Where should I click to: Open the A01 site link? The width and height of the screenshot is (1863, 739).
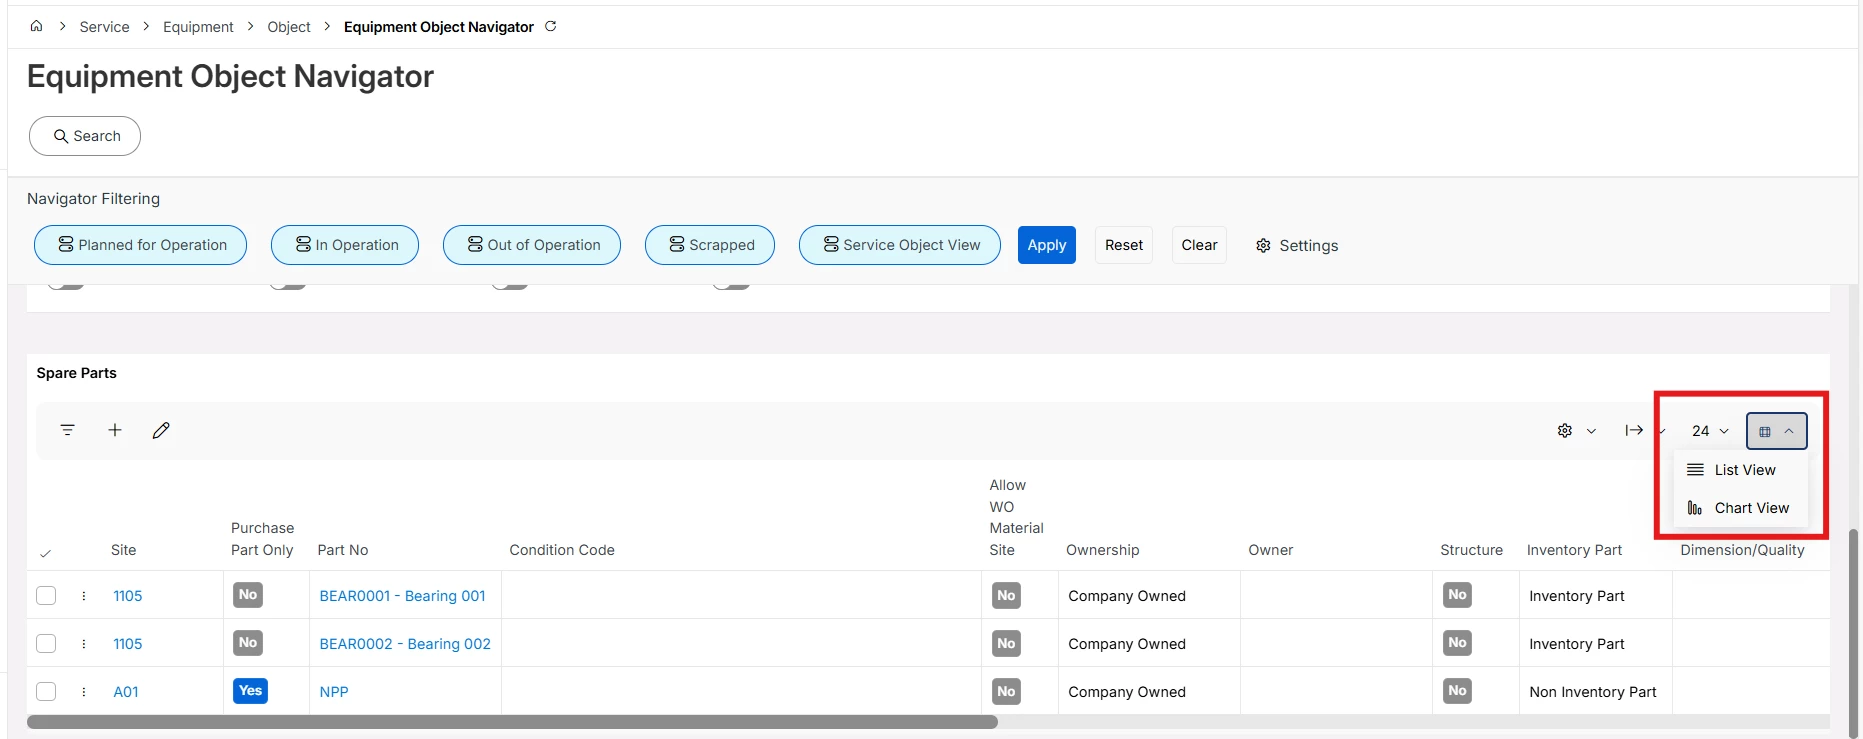point(126,692)
